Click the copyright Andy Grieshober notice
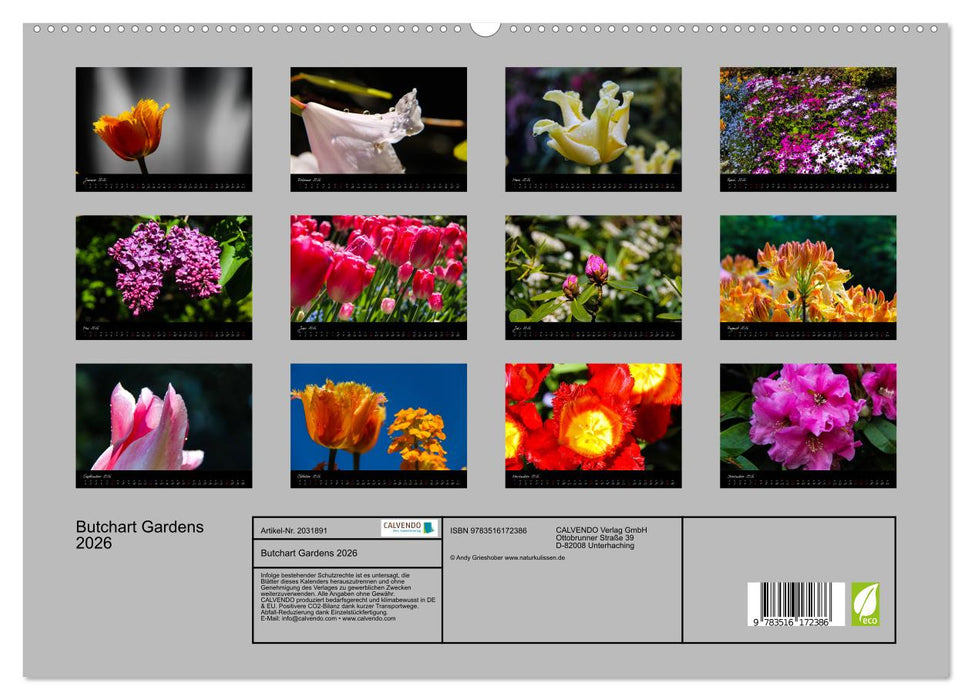The height and width of the screenshot is (700, 971). 475,558
